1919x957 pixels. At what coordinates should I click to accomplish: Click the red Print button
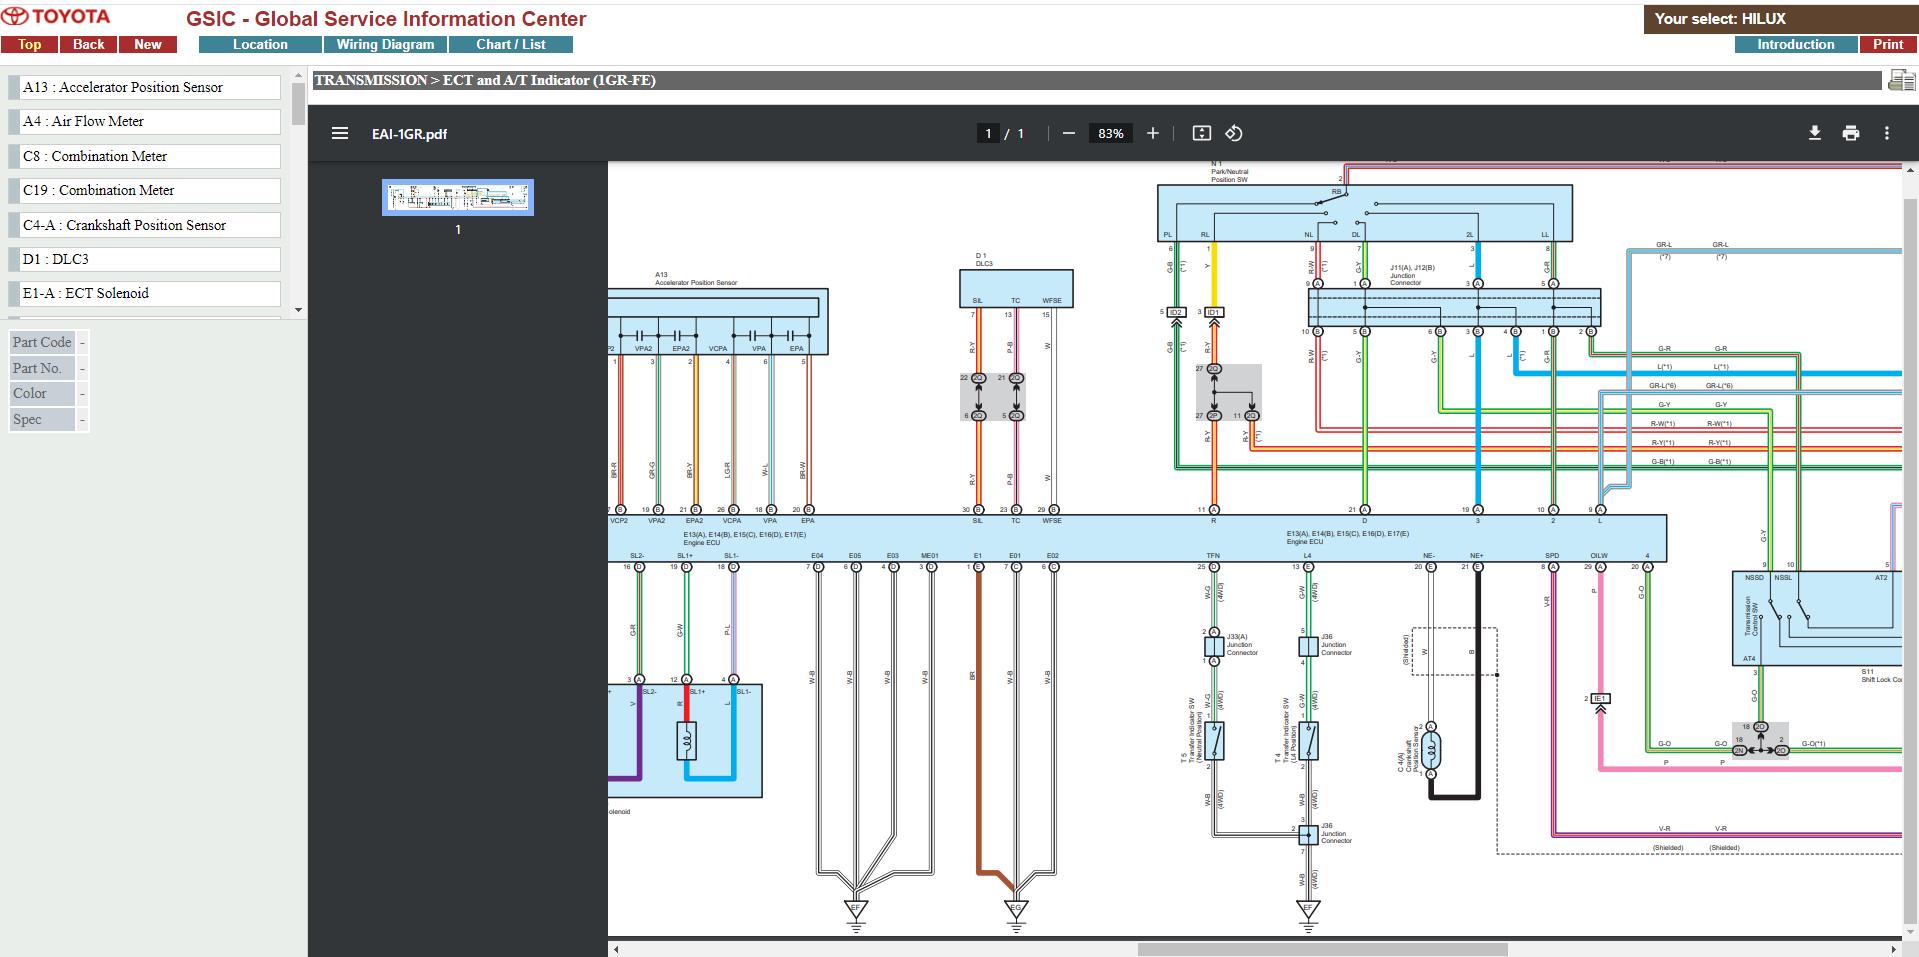click(1888, 44)
